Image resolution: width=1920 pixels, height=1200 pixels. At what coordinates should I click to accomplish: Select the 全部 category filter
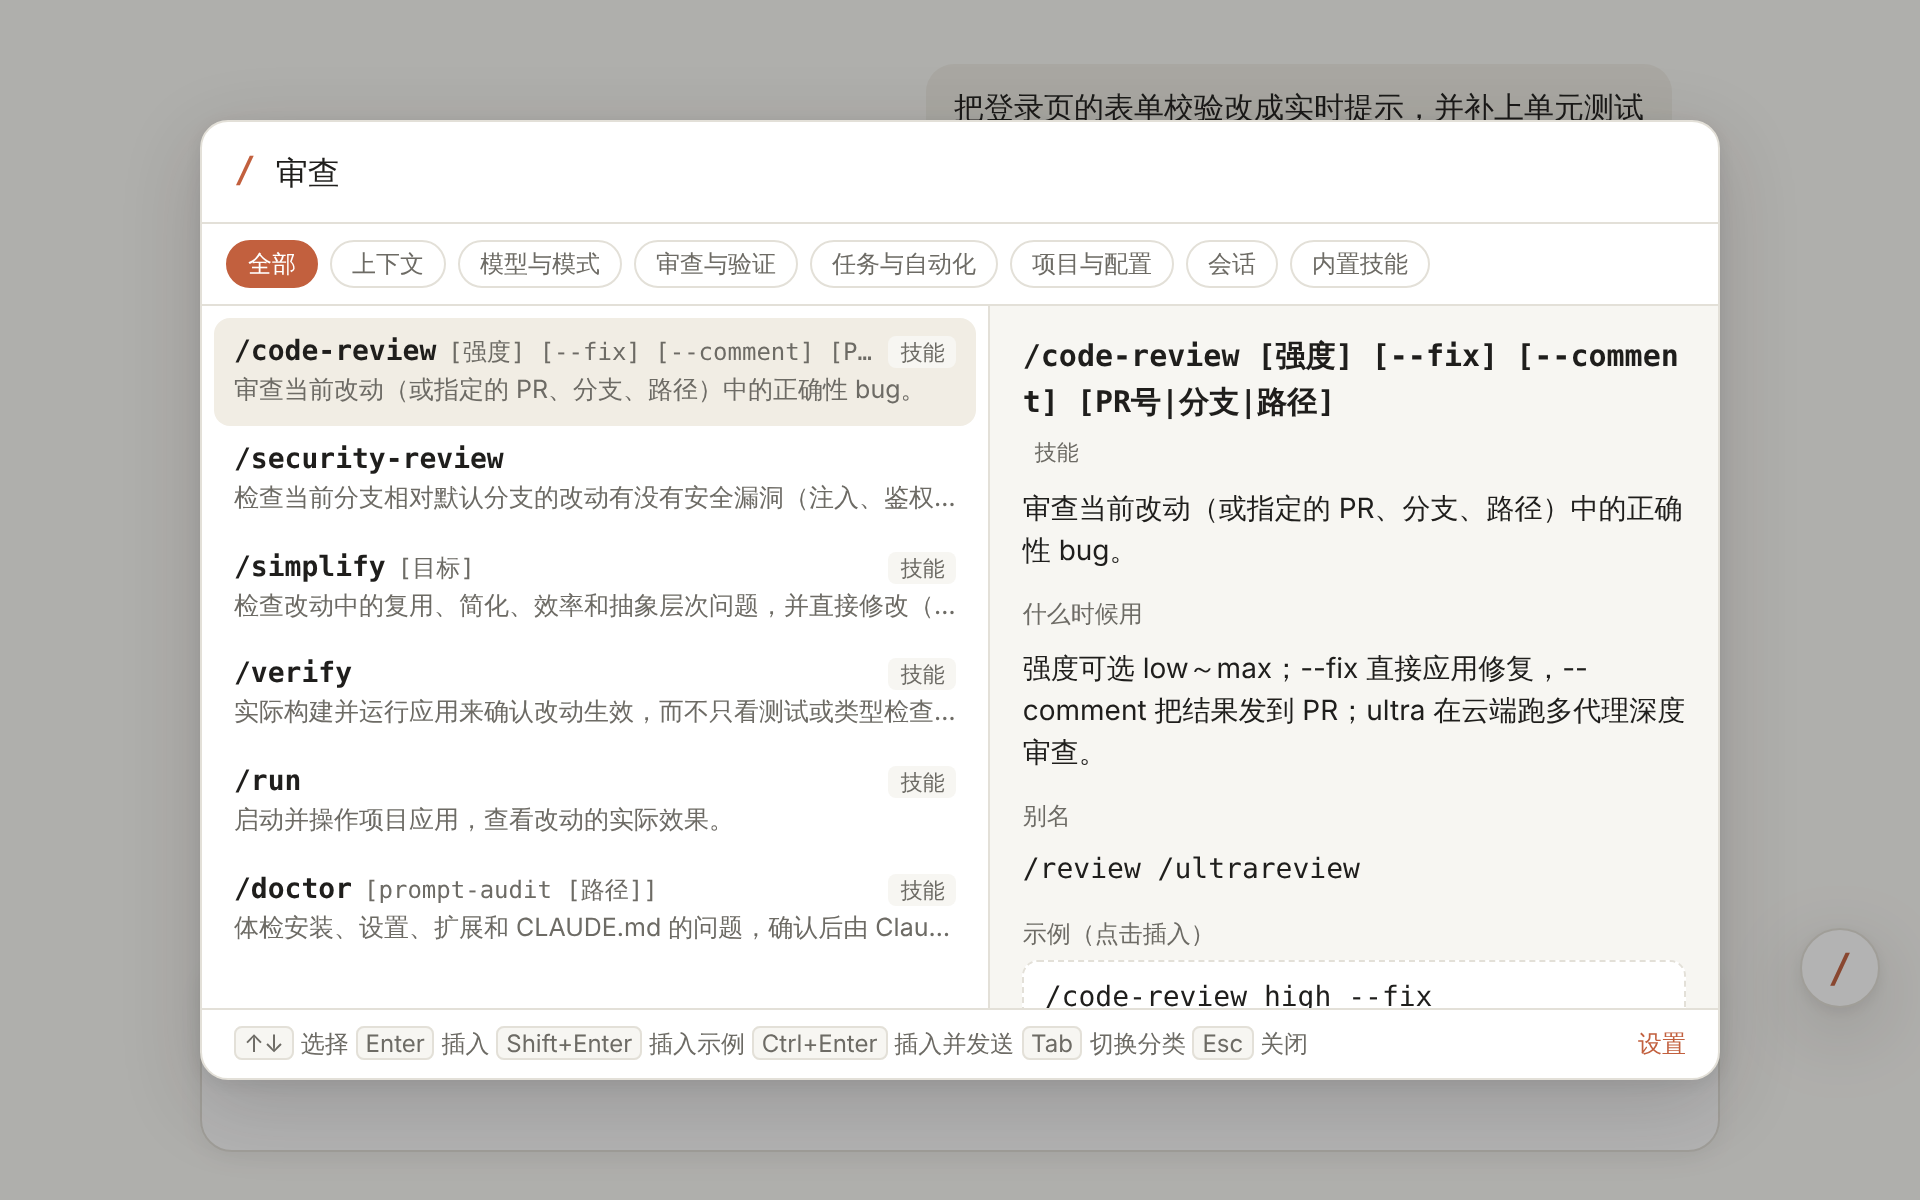tap(272, 264)
